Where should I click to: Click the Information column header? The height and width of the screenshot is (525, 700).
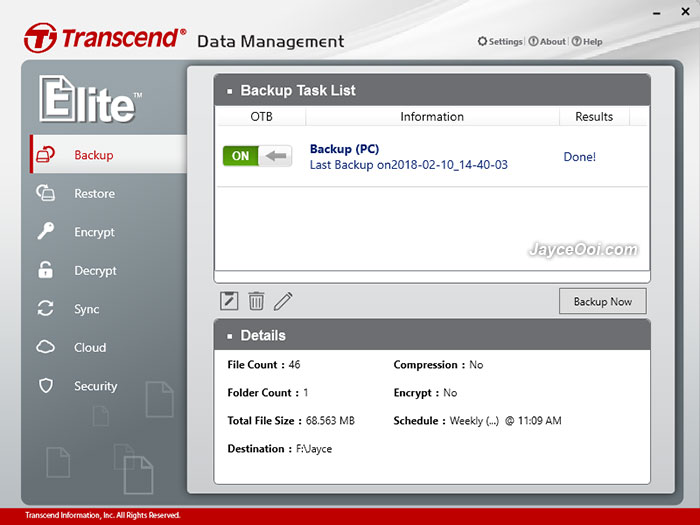coord(432,117)
